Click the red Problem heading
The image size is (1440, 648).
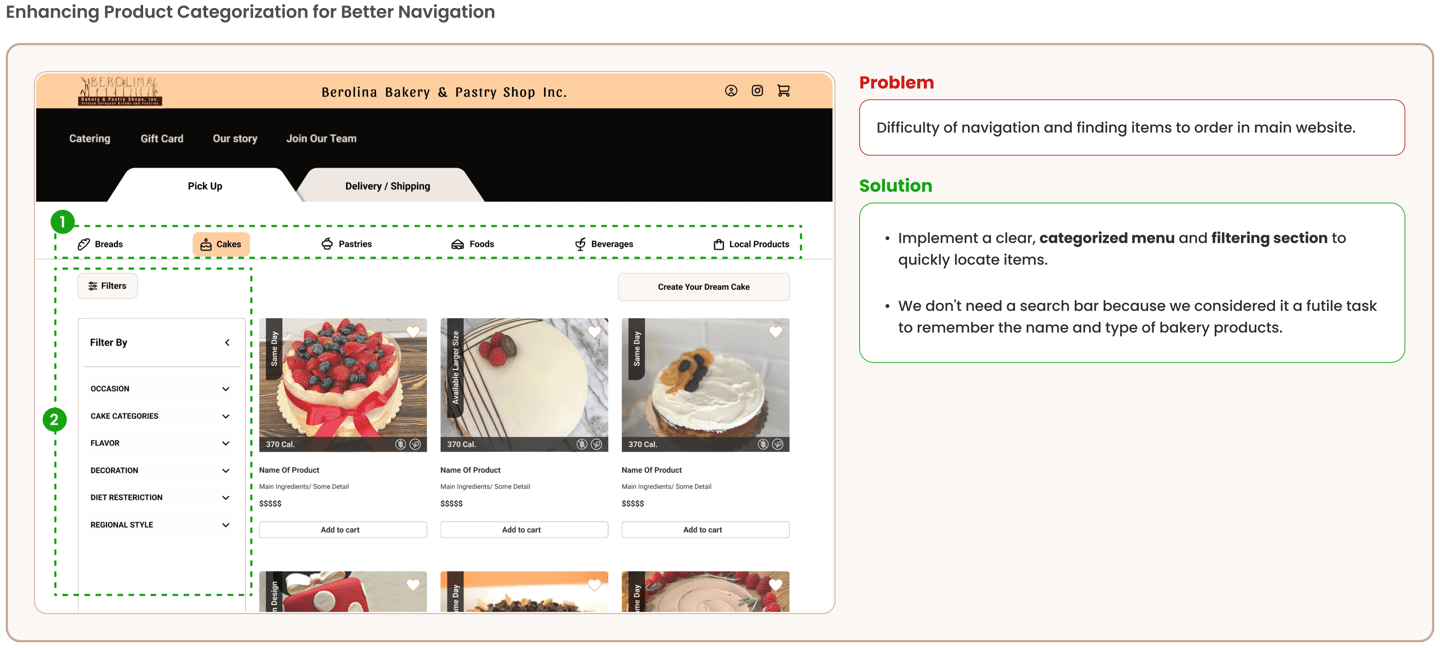point(897,83)
